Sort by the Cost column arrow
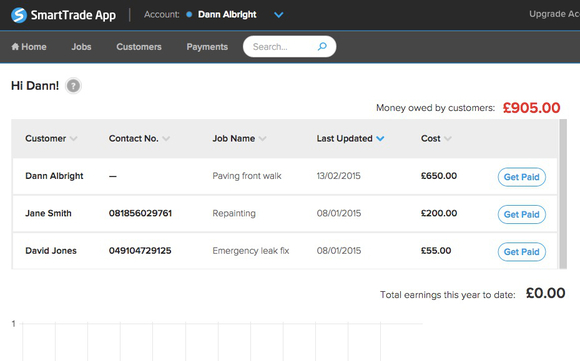This screenshot has width=580, height=361. pyautogui.click(x=448, y=139)
